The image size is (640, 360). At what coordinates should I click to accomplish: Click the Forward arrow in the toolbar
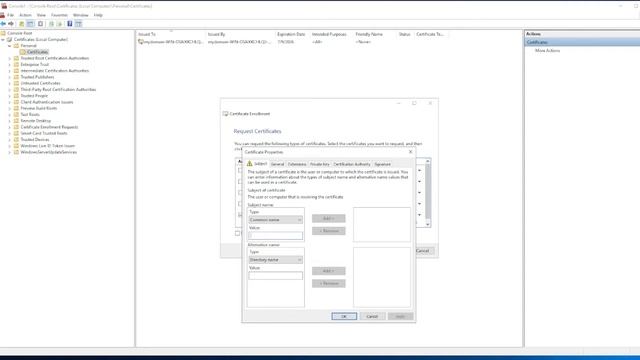(11, 24)
